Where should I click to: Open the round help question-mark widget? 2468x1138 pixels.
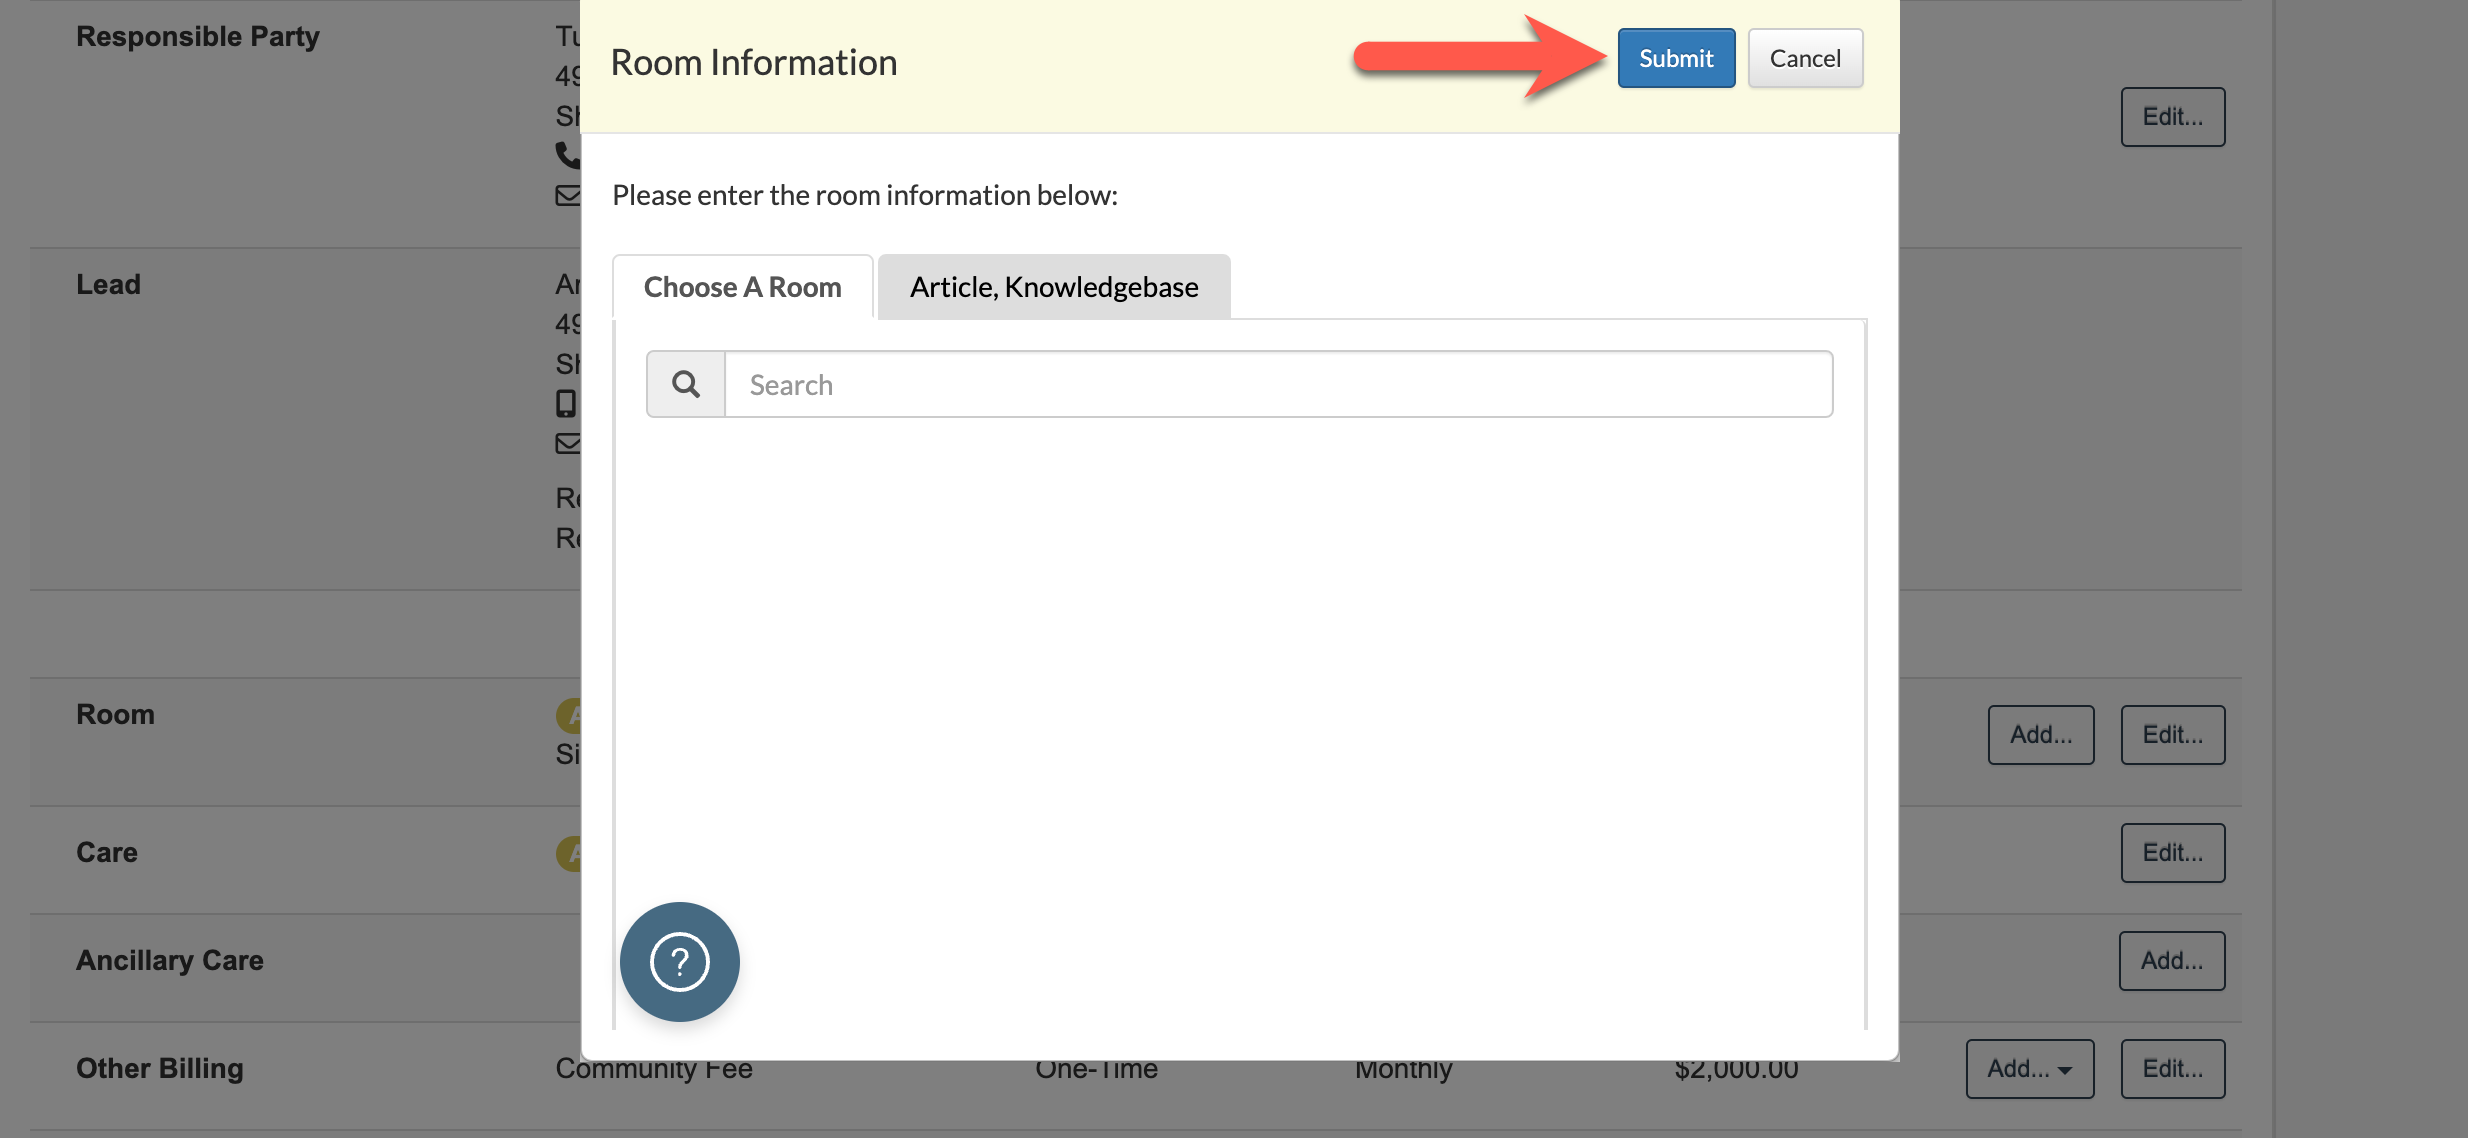tap(680, 962)
